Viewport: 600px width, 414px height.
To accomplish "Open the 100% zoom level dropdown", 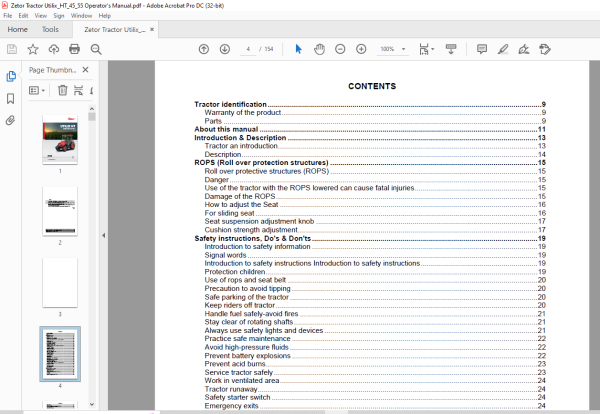I will point(393,49).
